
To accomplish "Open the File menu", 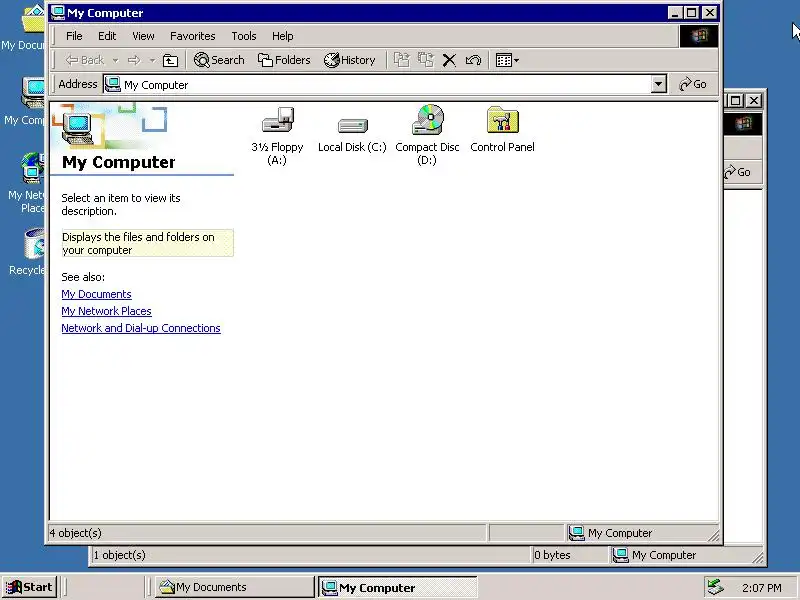I will pyautogui.click(x=74, y=36).
